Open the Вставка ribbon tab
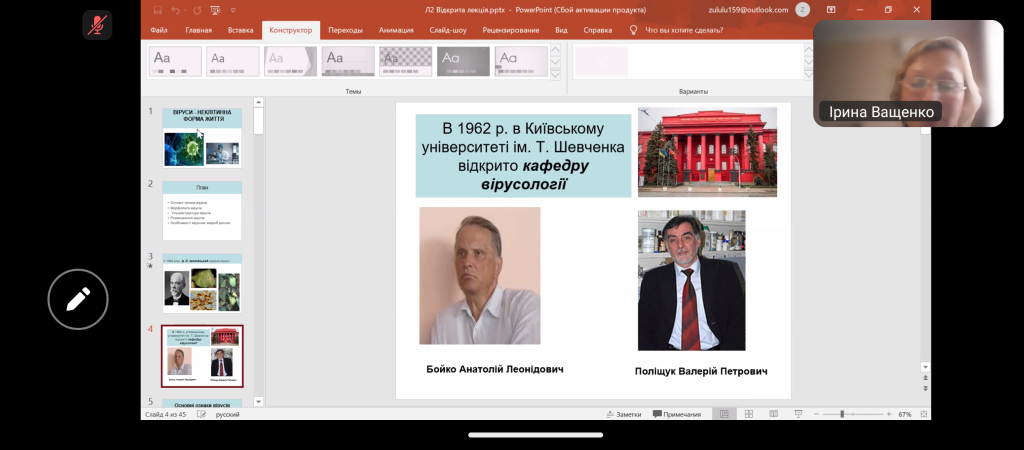Image resolution: width=1024 pixels, height=450 pixels. point(240,30)
